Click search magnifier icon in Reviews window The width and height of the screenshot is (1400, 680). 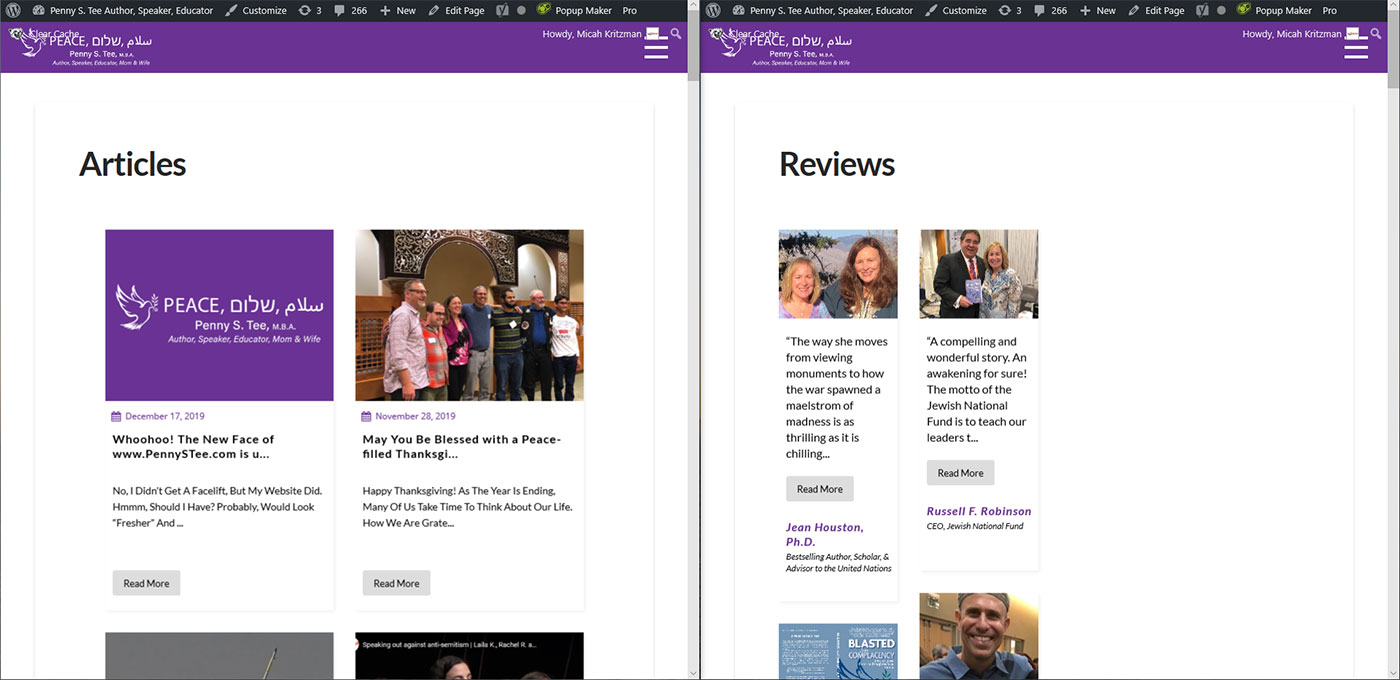coord(1376,34)
